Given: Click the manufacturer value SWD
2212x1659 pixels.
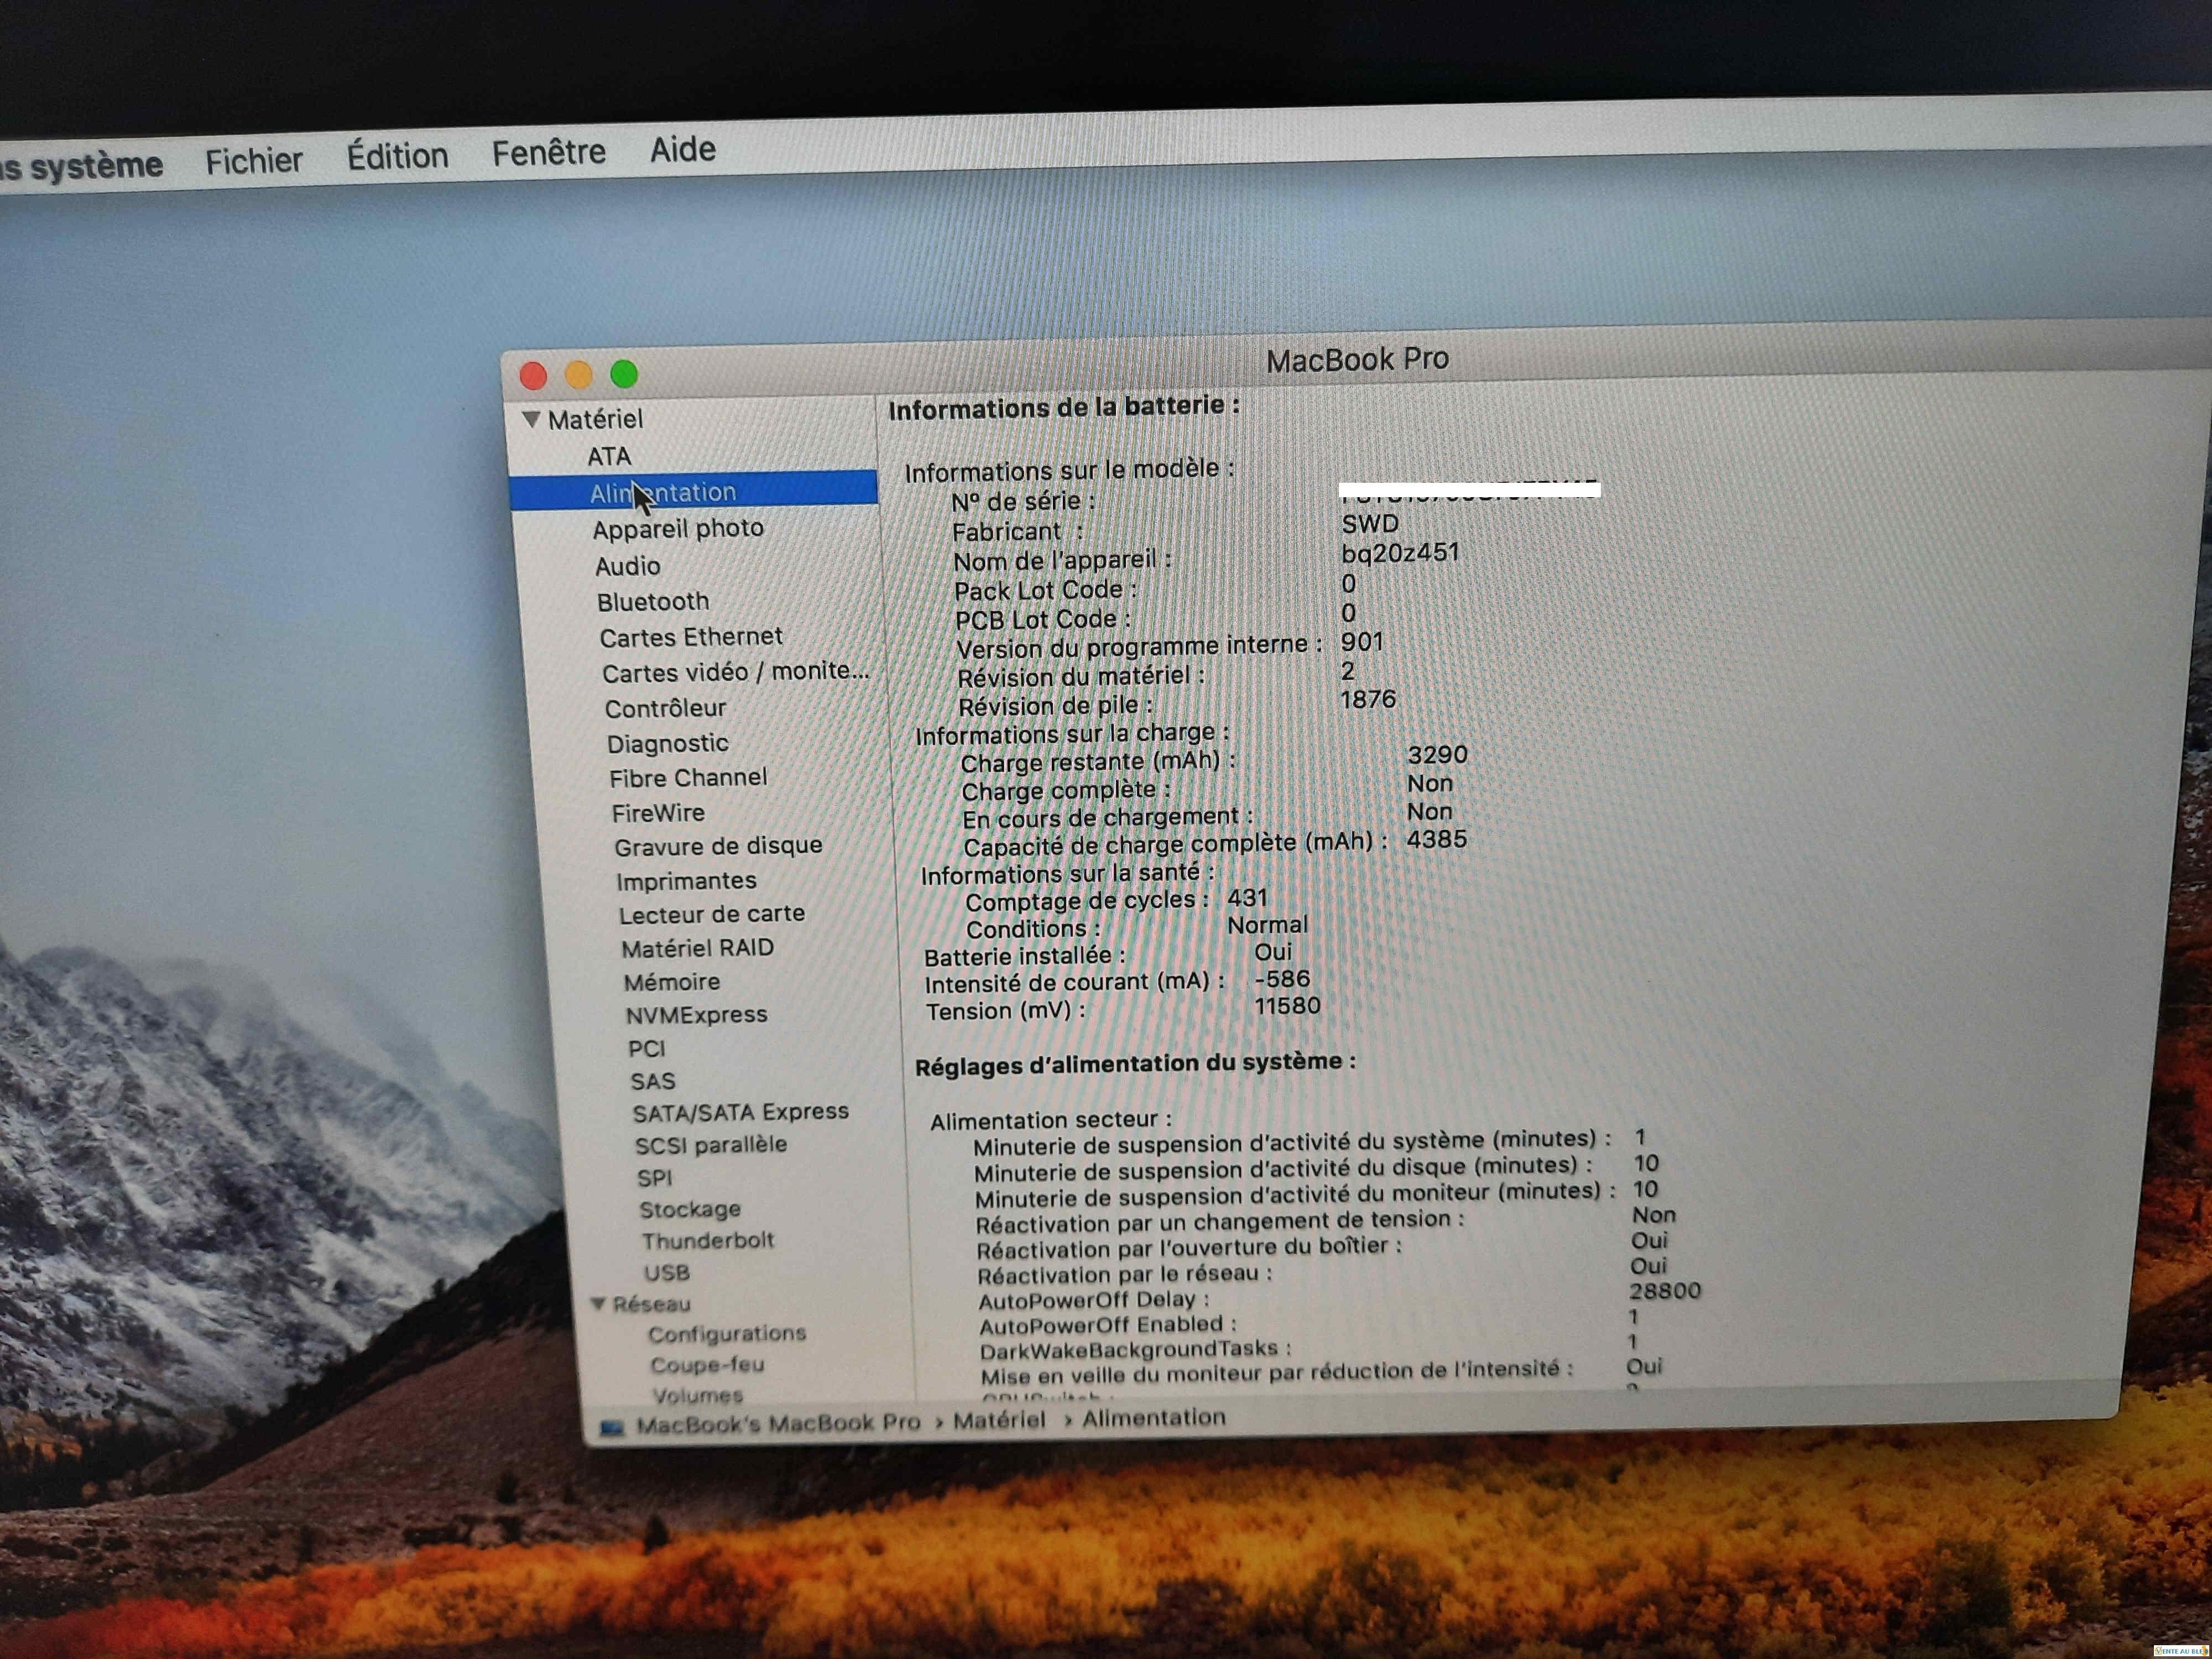Looking at the screenshot, I should click(x=1370, y=523).
